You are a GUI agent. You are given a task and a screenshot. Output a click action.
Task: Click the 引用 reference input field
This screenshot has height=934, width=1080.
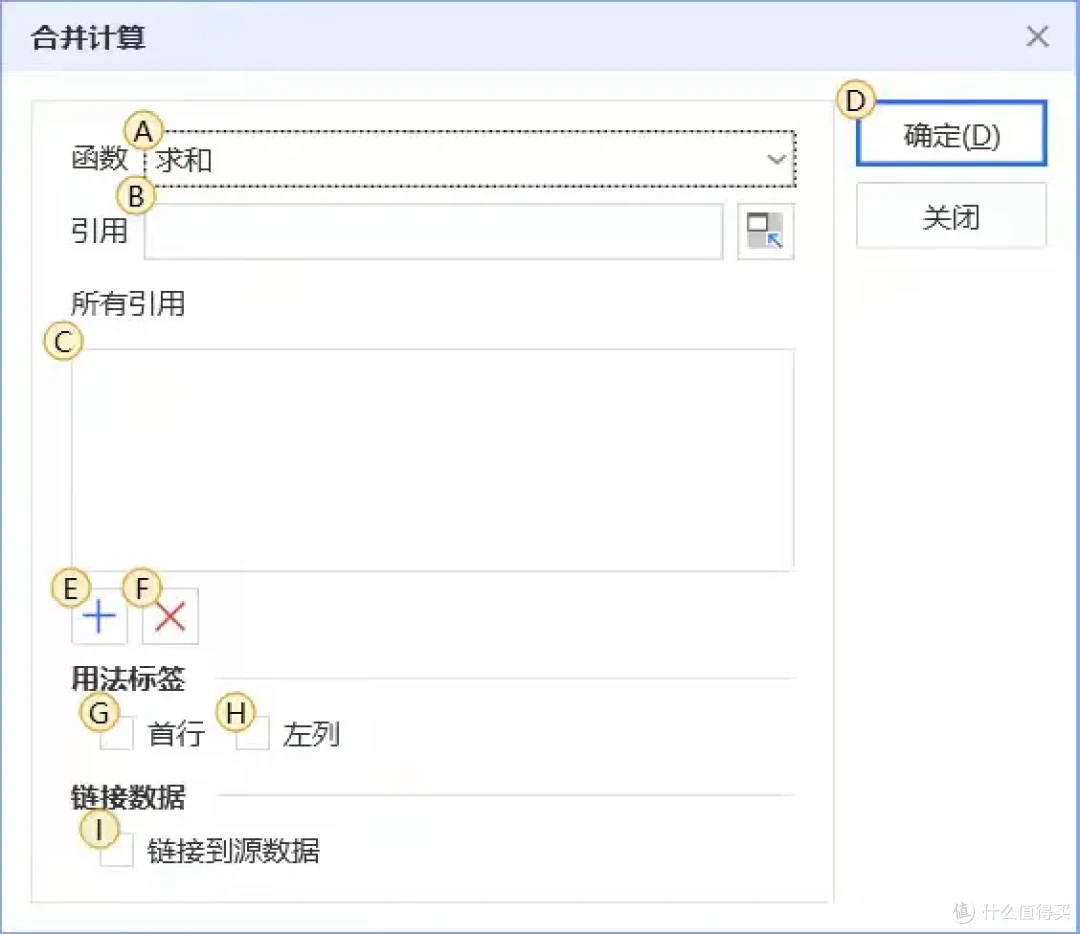pos(434,231)
